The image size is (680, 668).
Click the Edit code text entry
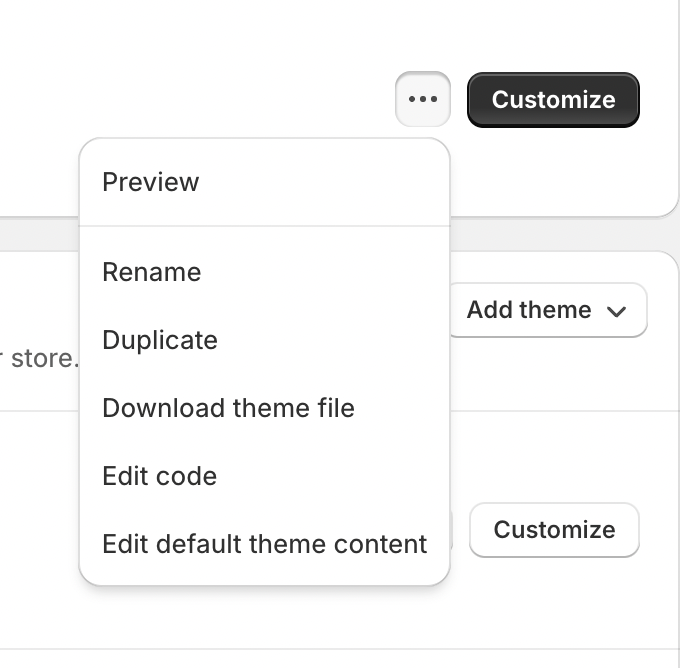(160, 476)
